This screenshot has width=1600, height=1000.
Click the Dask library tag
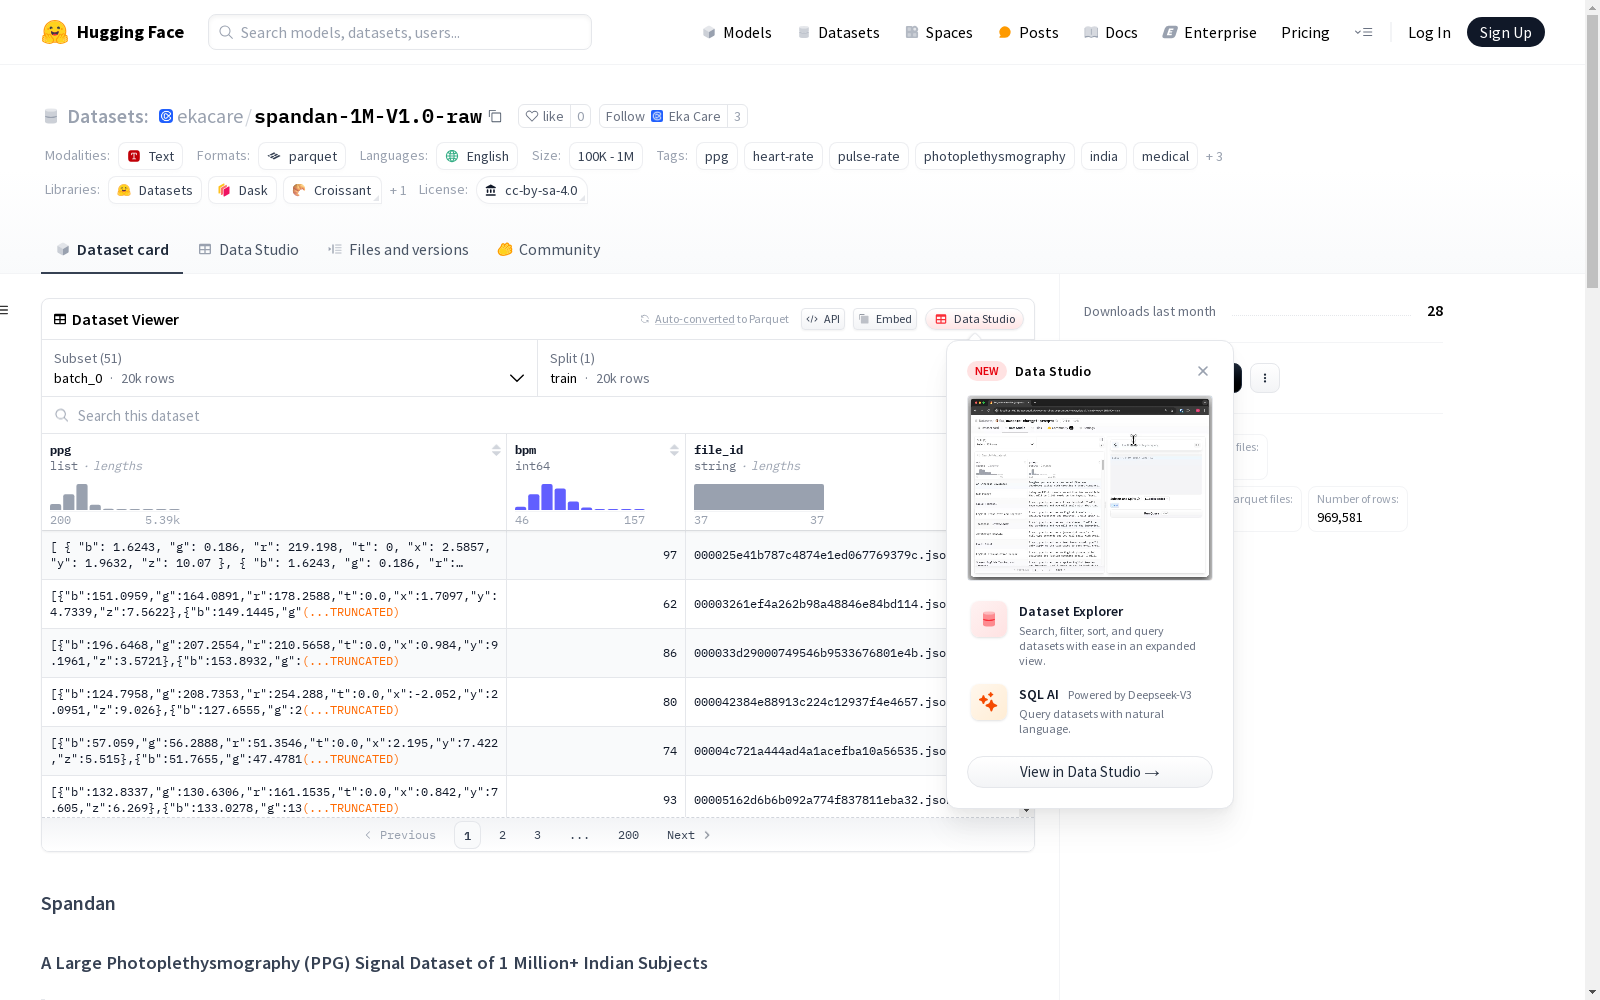tap(243, 190)
